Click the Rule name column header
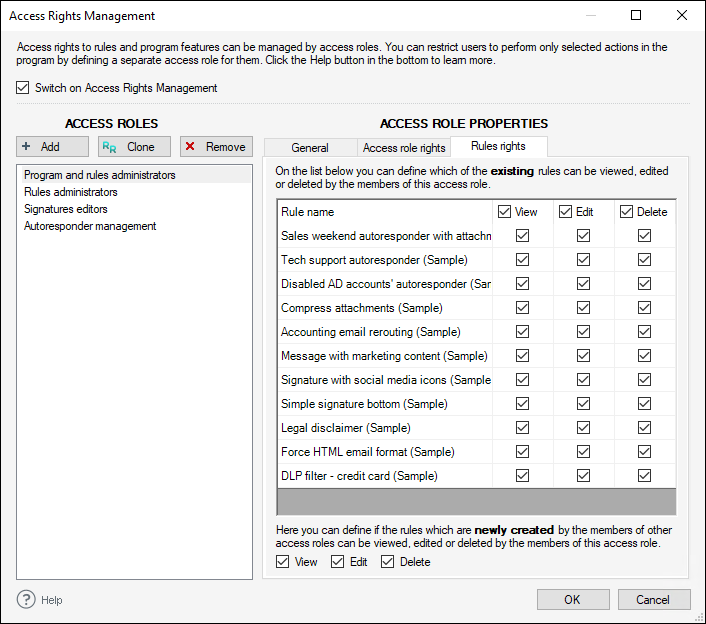The width and height of the screenshot is (706, 624). pos(385,212)
